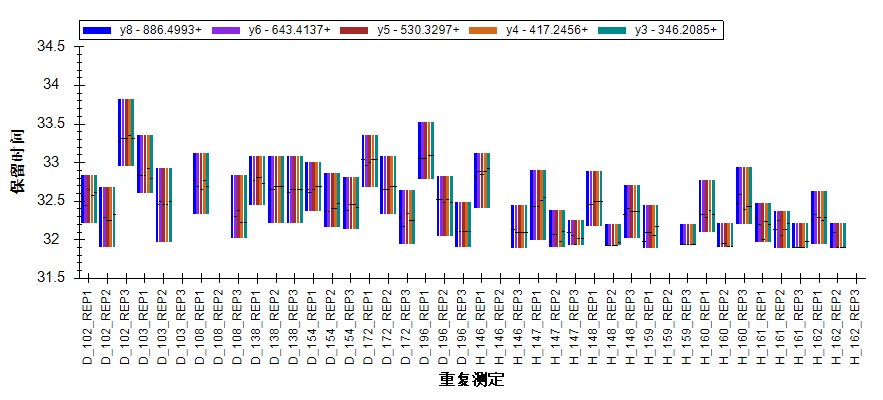Click the 34.5 y-axis tick label
Image resolution: width=883 pixels, height=400 pixels.
(x=50, y=46)
